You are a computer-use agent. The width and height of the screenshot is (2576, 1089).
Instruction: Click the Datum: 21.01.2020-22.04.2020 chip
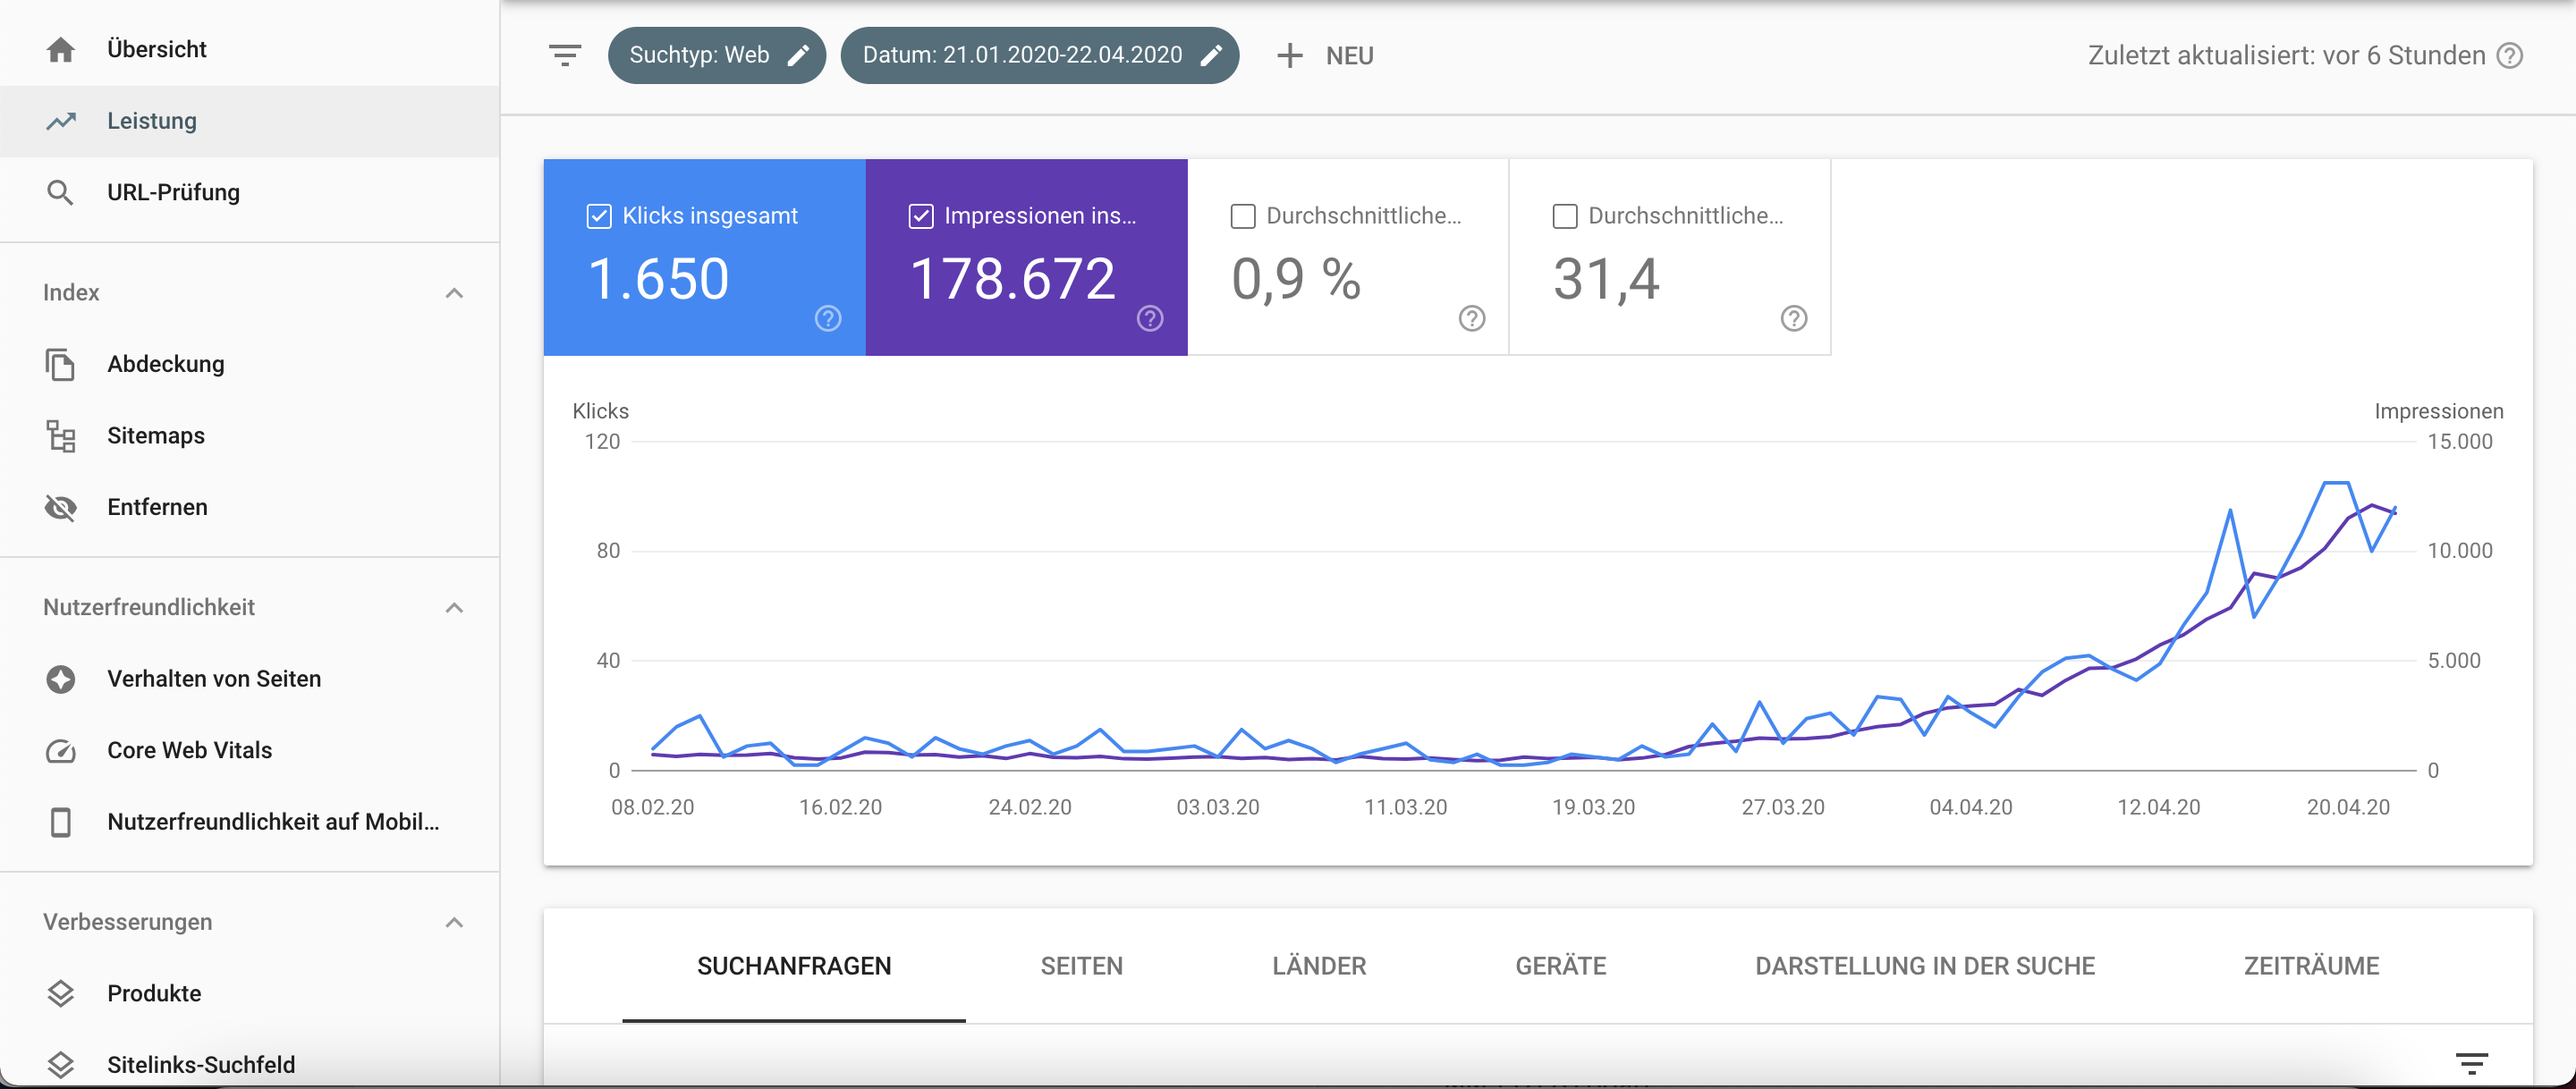1039,55
